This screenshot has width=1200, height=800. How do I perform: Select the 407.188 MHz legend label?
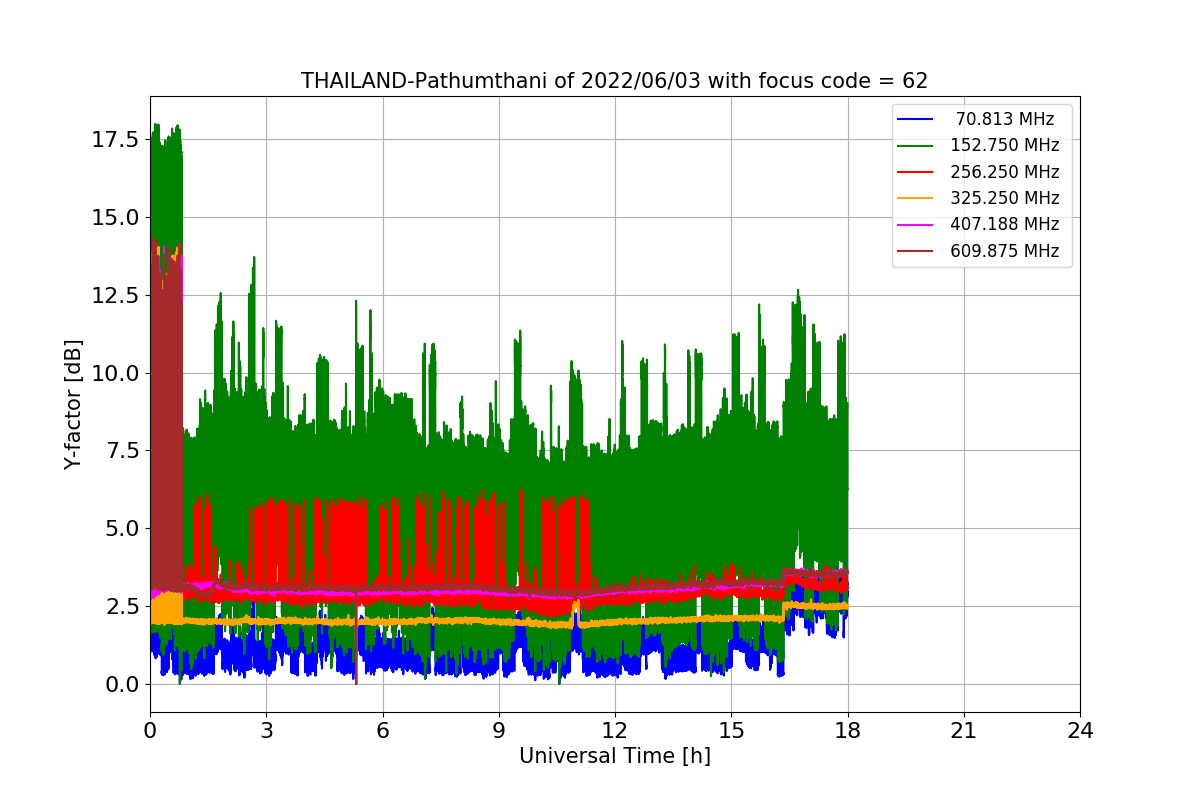coord(1005,224)
